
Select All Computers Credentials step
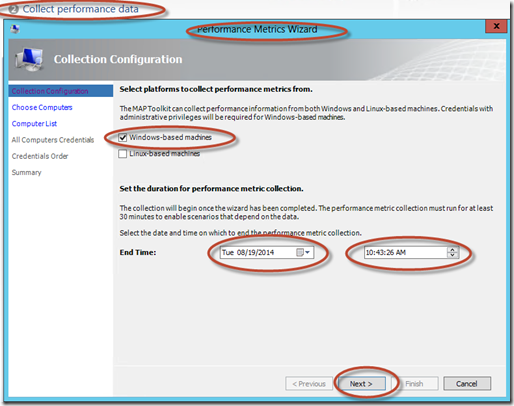(53, 140)
